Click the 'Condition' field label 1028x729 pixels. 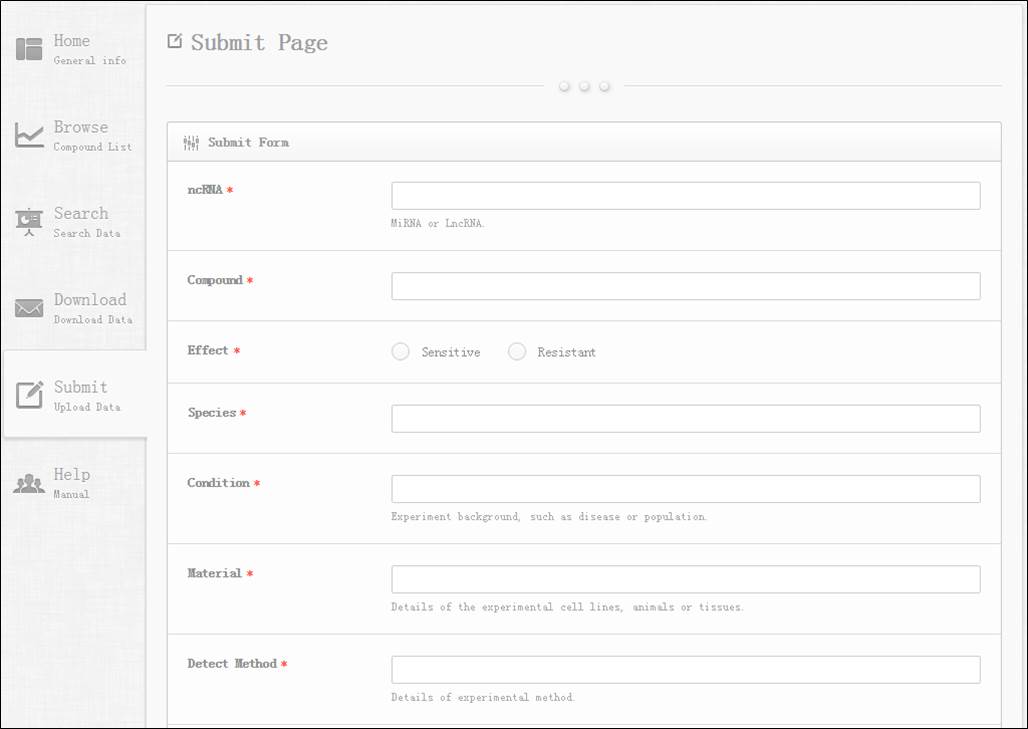pyautogui.click(x=218, y=483)
